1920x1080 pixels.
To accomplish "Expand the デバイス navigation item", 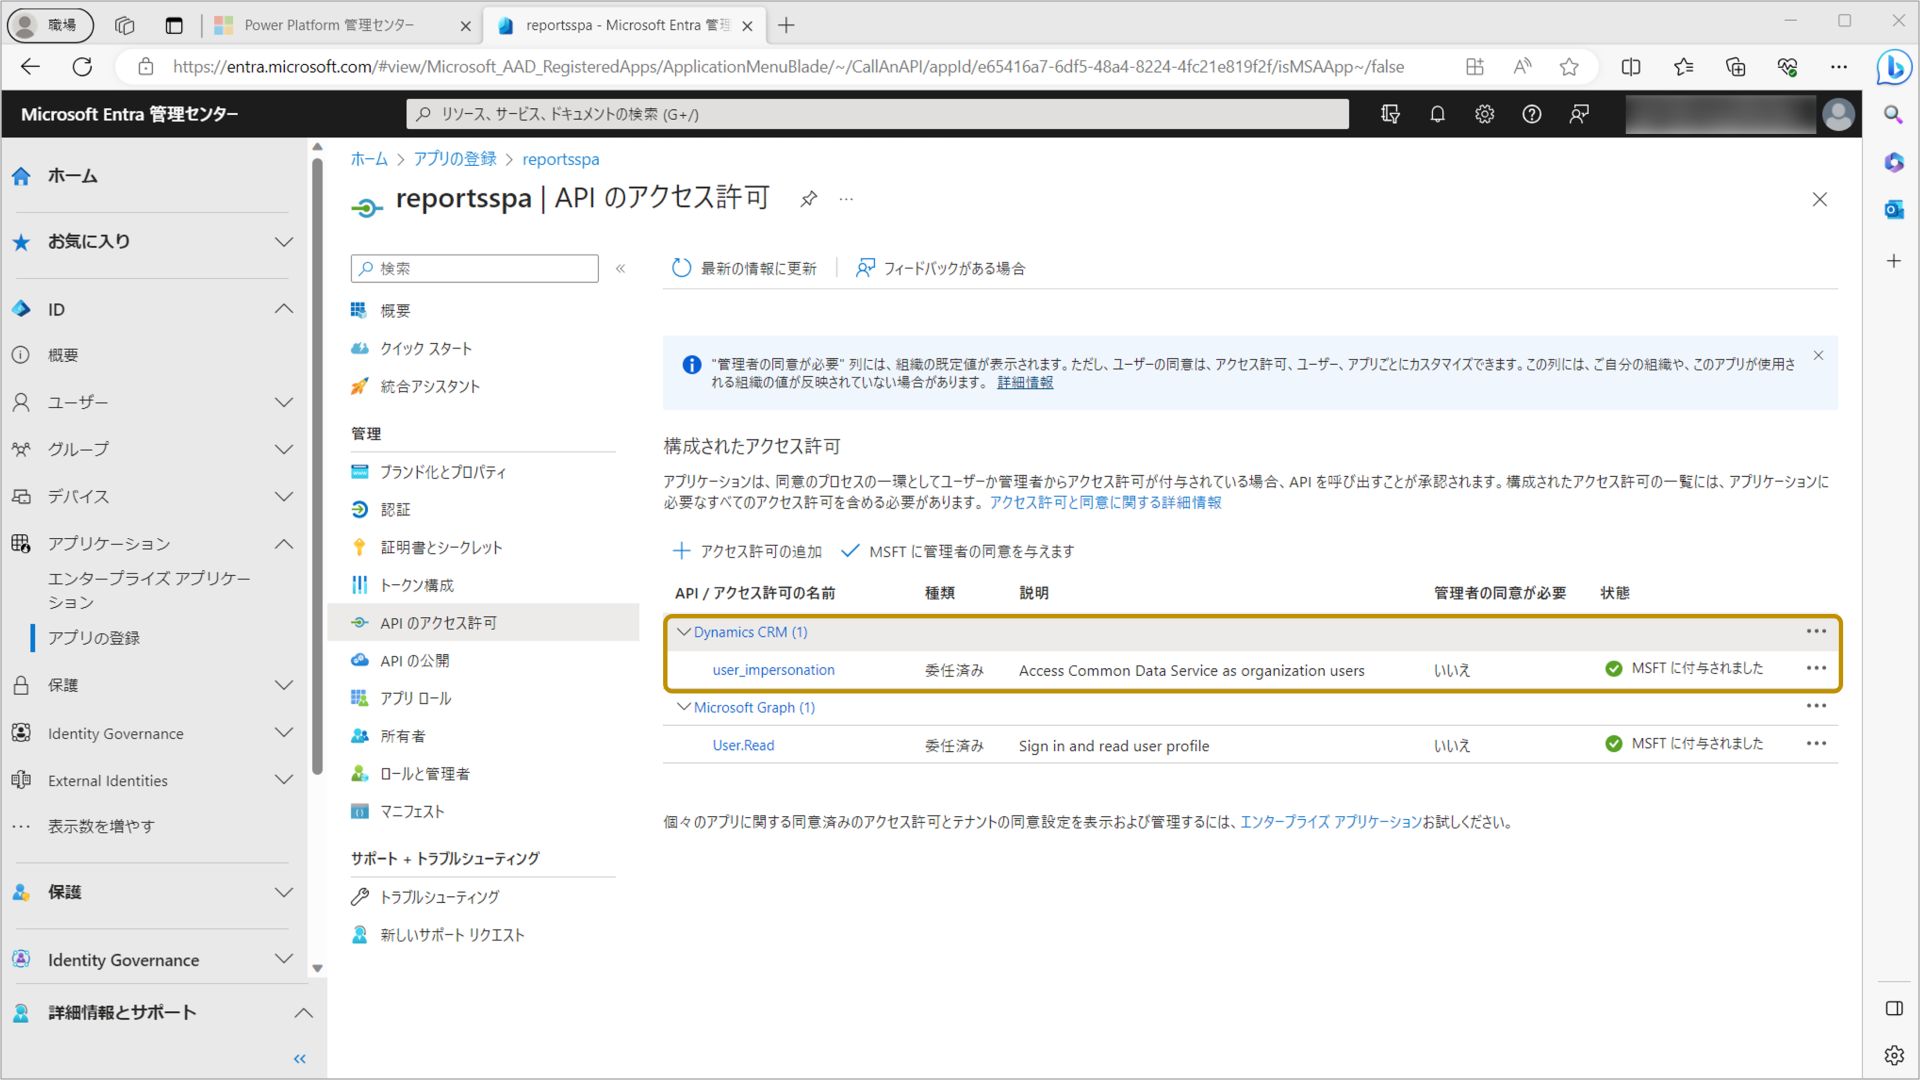I will [284, 496].
